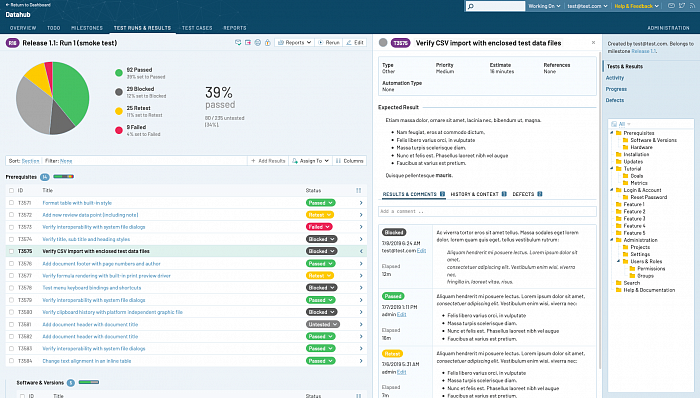The height and width of the screenshot is (398, 700).
Task: Click the print icon beside the run title
Action: (258, 42)
